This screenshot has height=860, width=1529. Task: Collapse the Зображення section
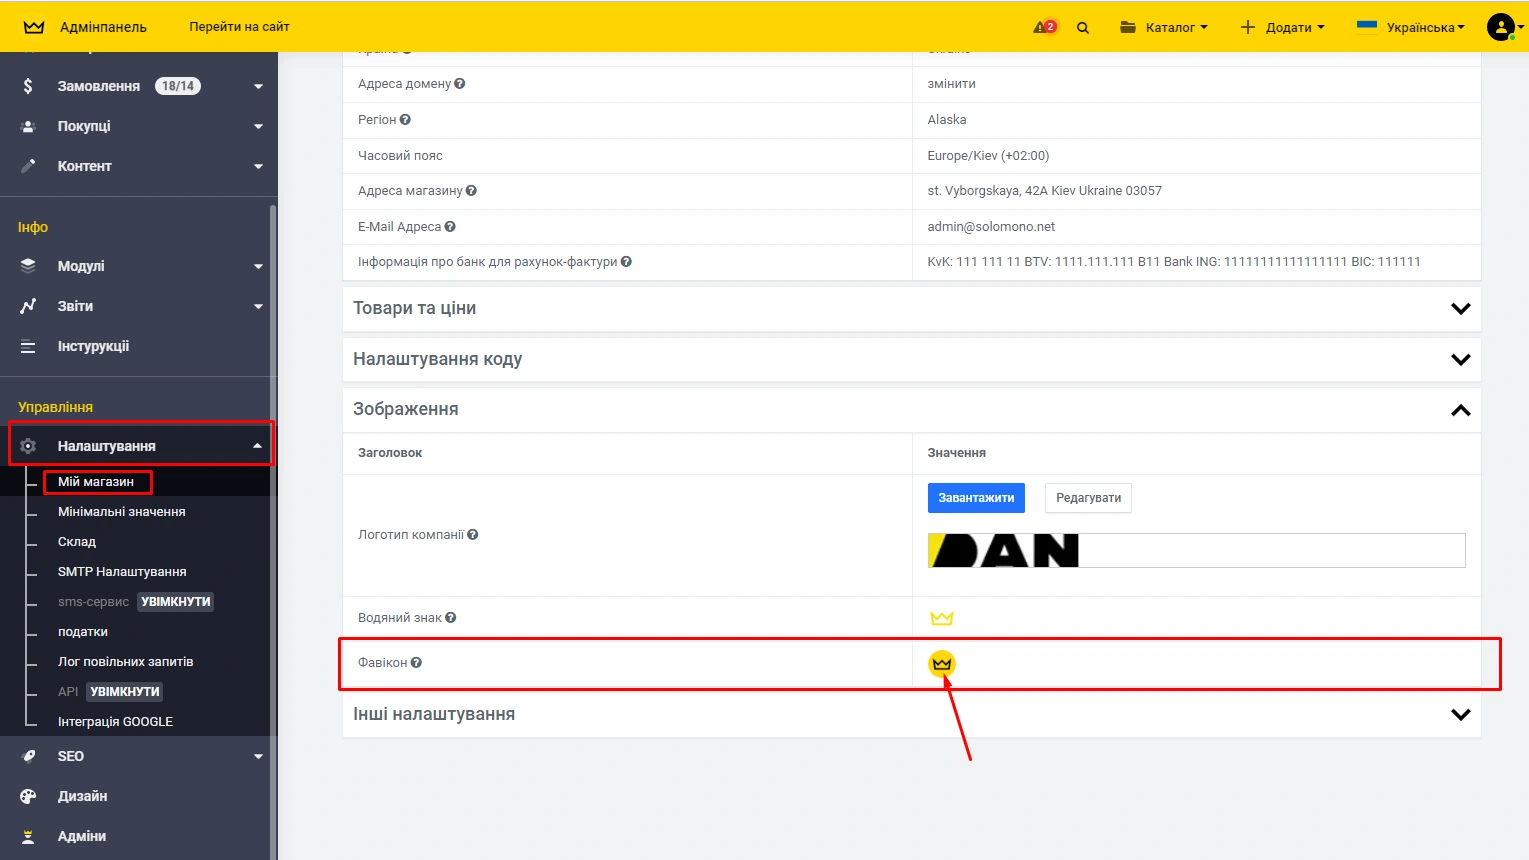pyautogui.click(x=1460, y=410)
